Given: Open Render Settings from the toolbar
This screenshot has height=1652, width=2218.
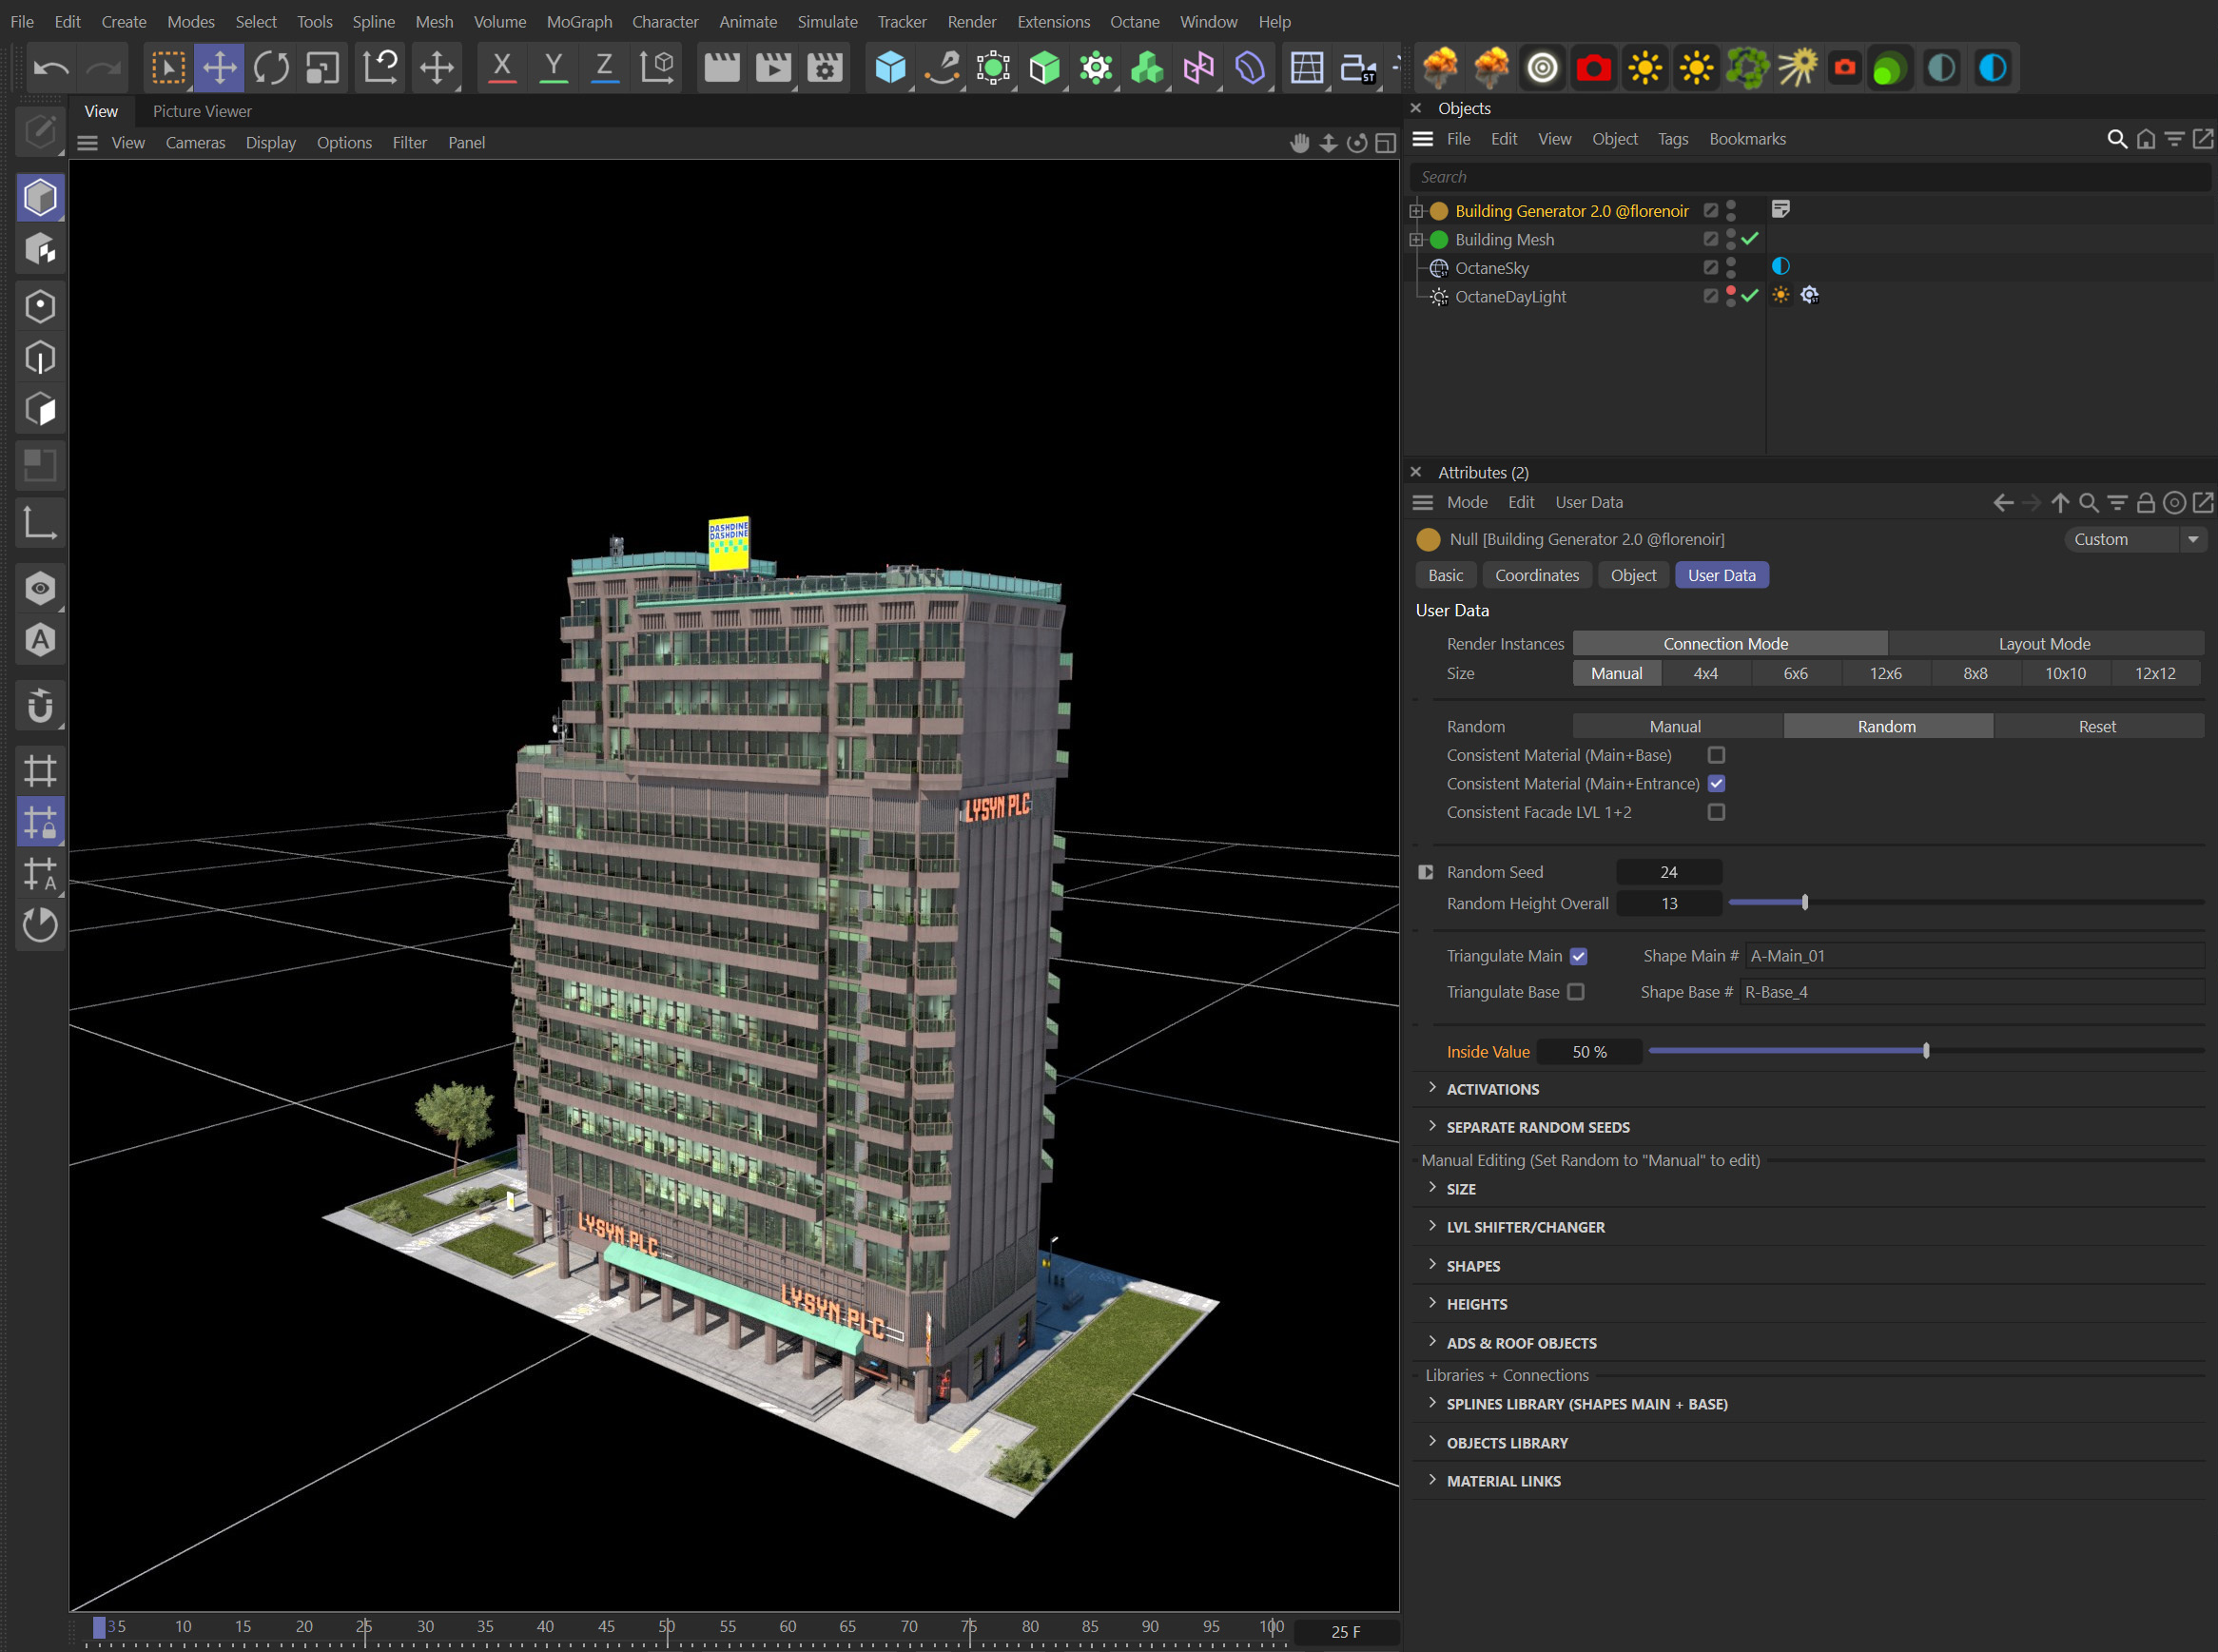Looking at the screenshot, I should 824,68.
